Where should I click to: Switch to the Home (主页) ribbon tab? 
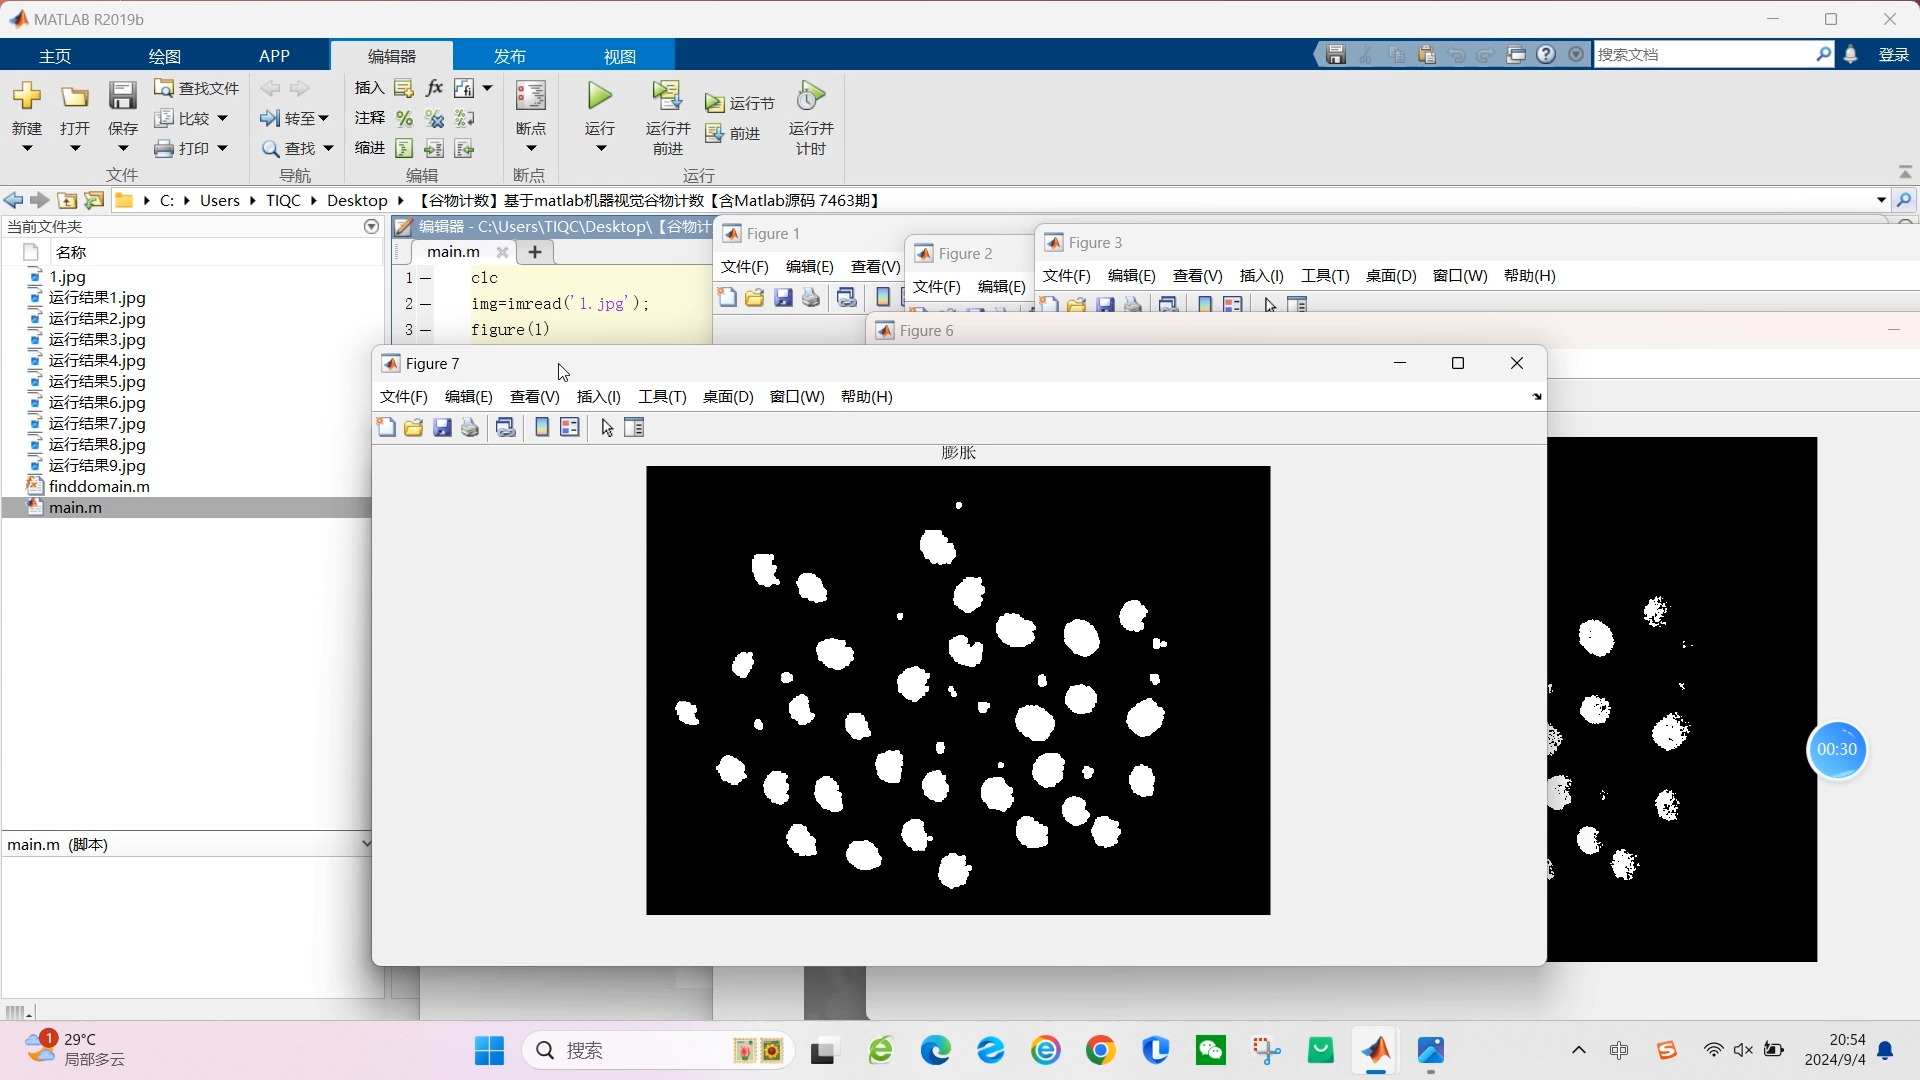point(55,56)
